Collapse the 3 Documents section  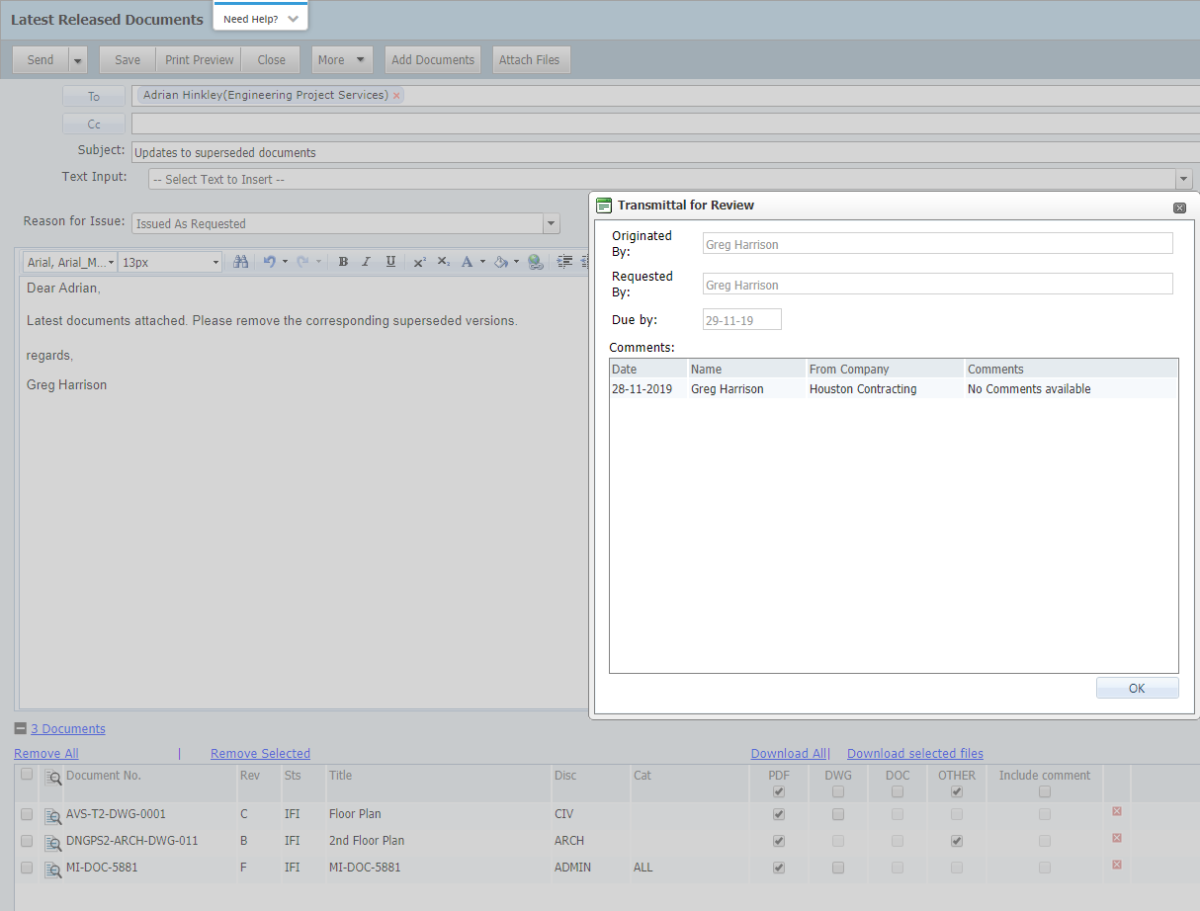pyautogui.click(x=21, y=729)
